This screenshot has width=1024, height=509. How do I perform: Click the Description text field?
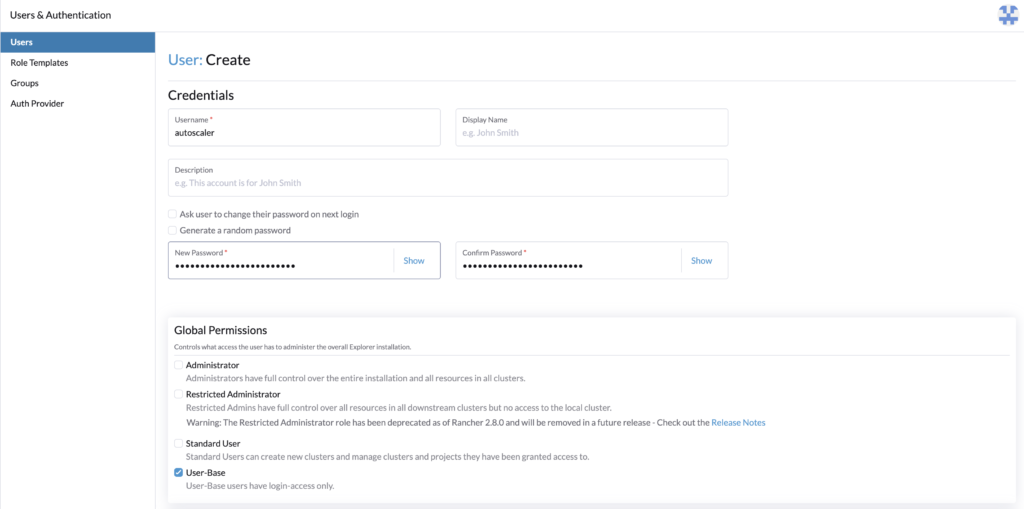(448, 178)
